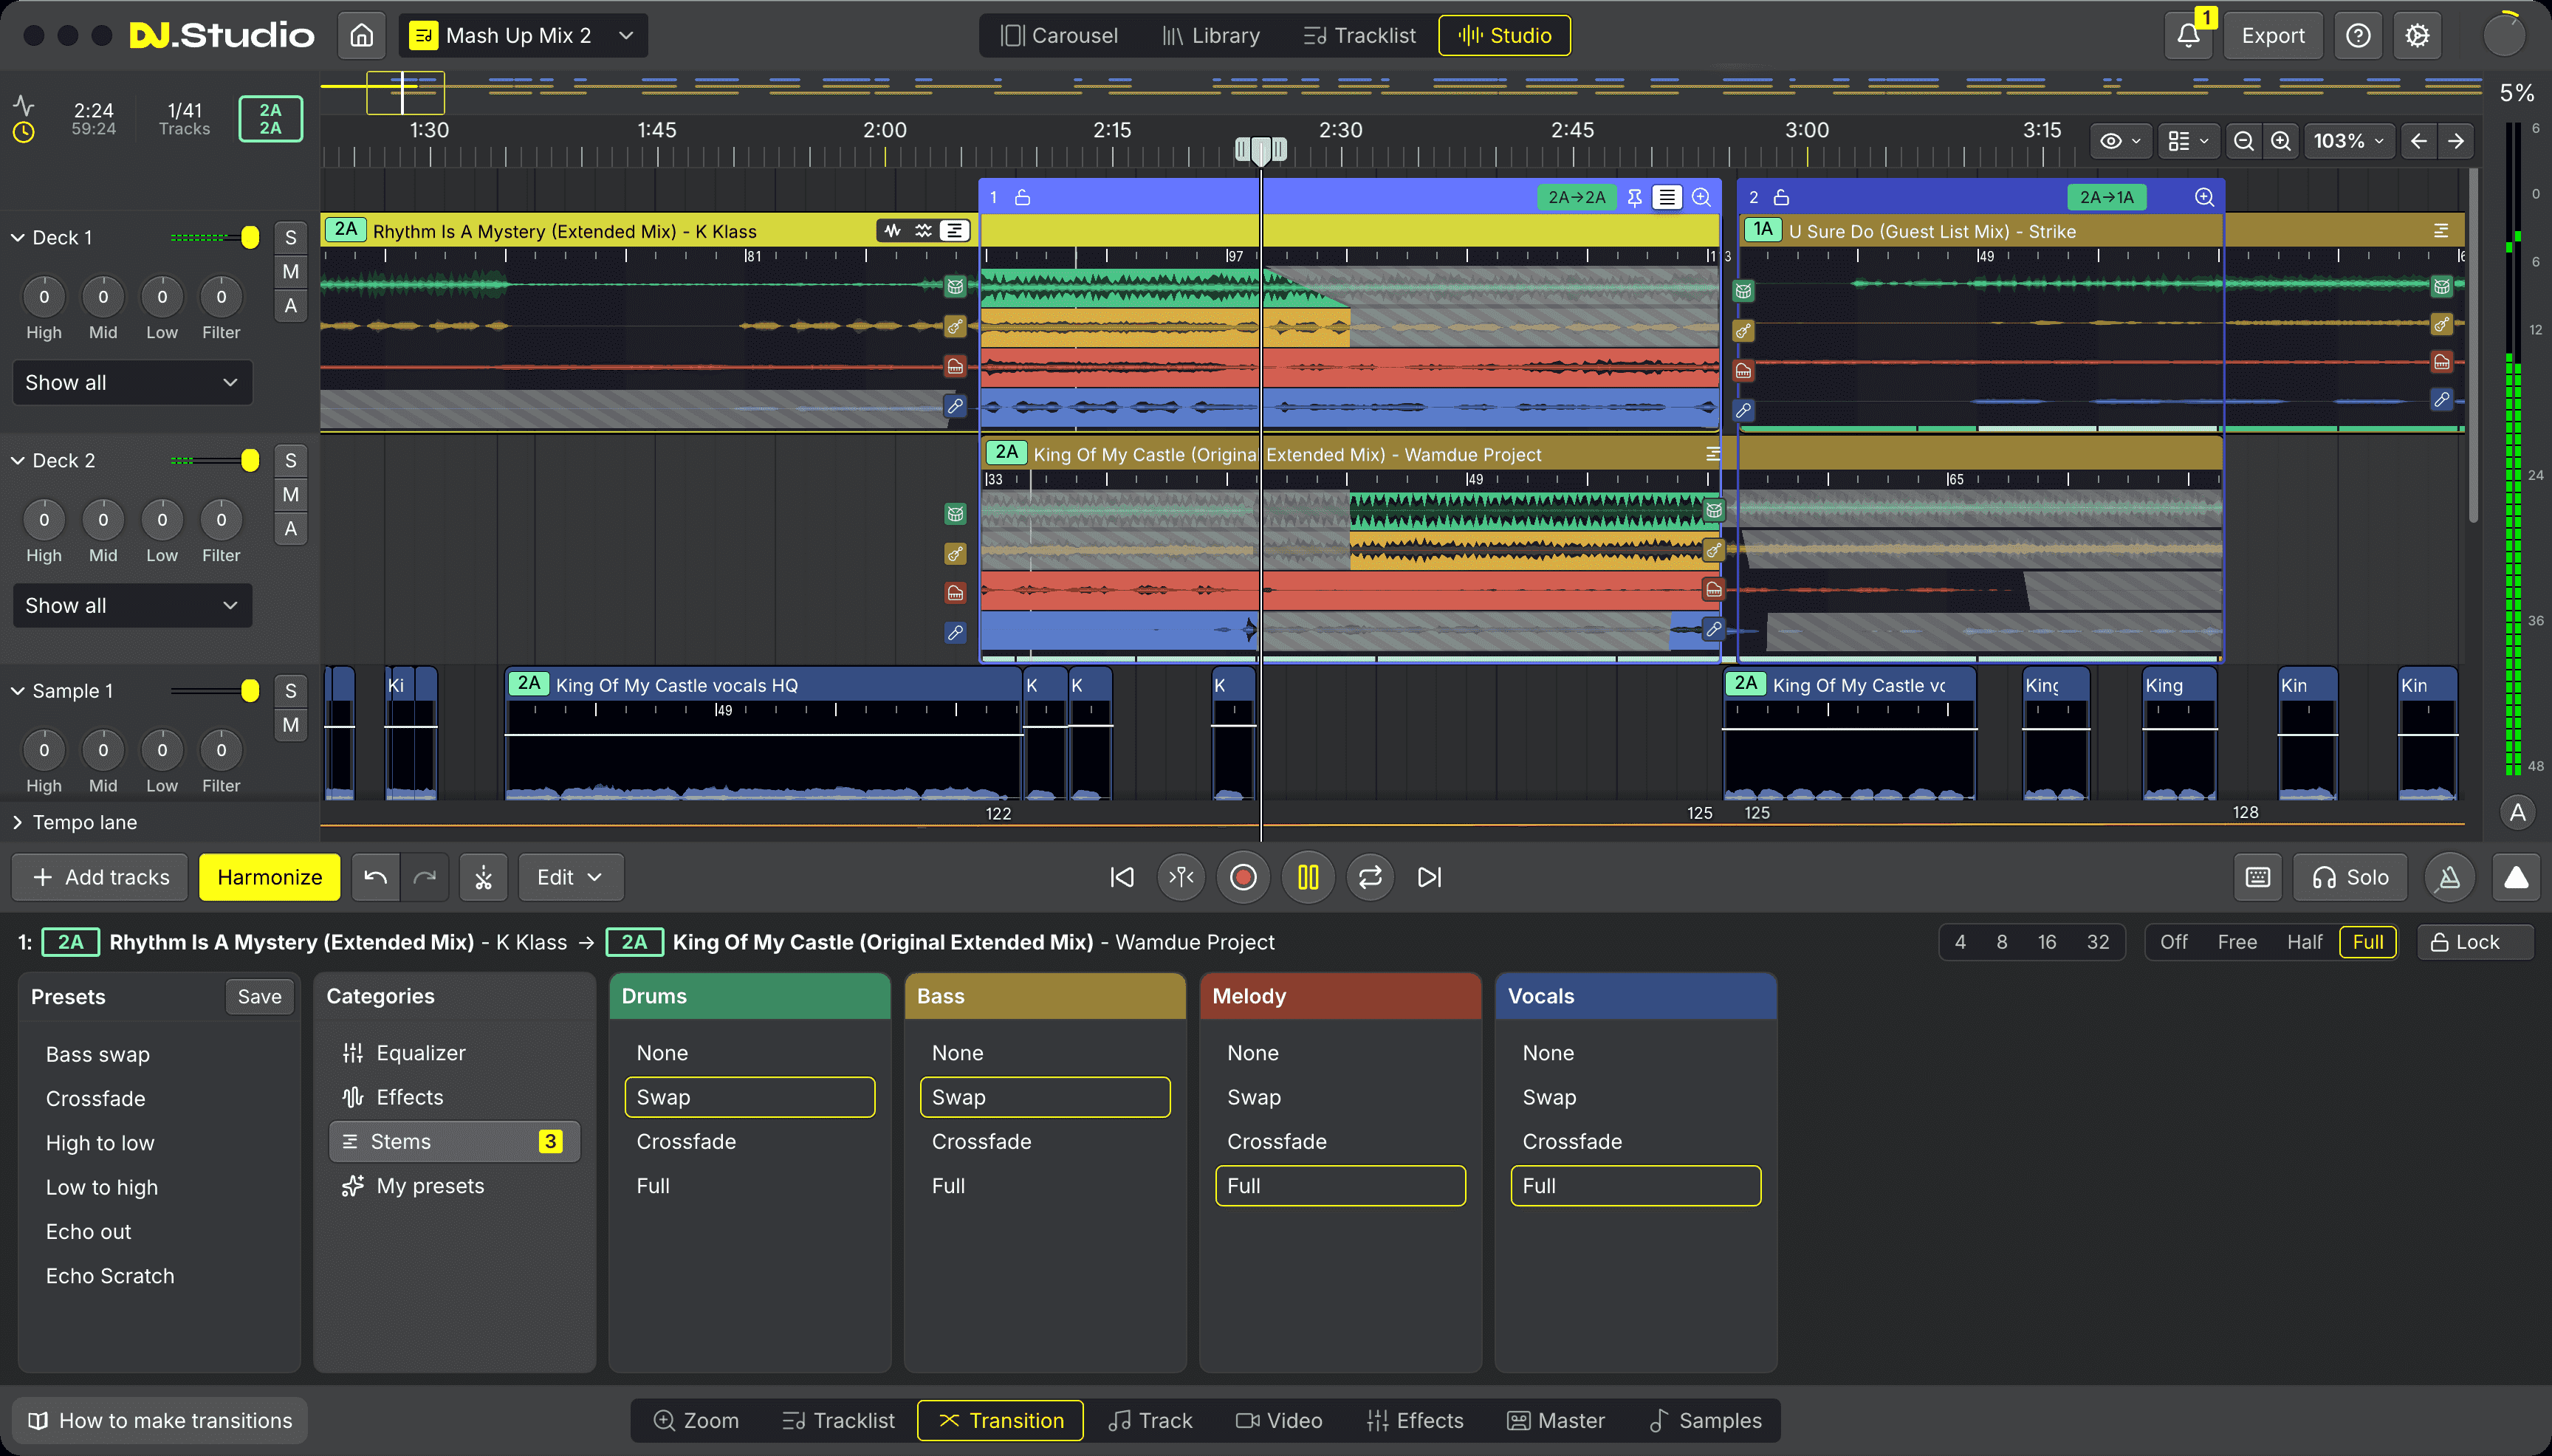Toggle automation A on Deck 1
The width and height of the screenshot is (2552, 1456).
pos(291,305)
